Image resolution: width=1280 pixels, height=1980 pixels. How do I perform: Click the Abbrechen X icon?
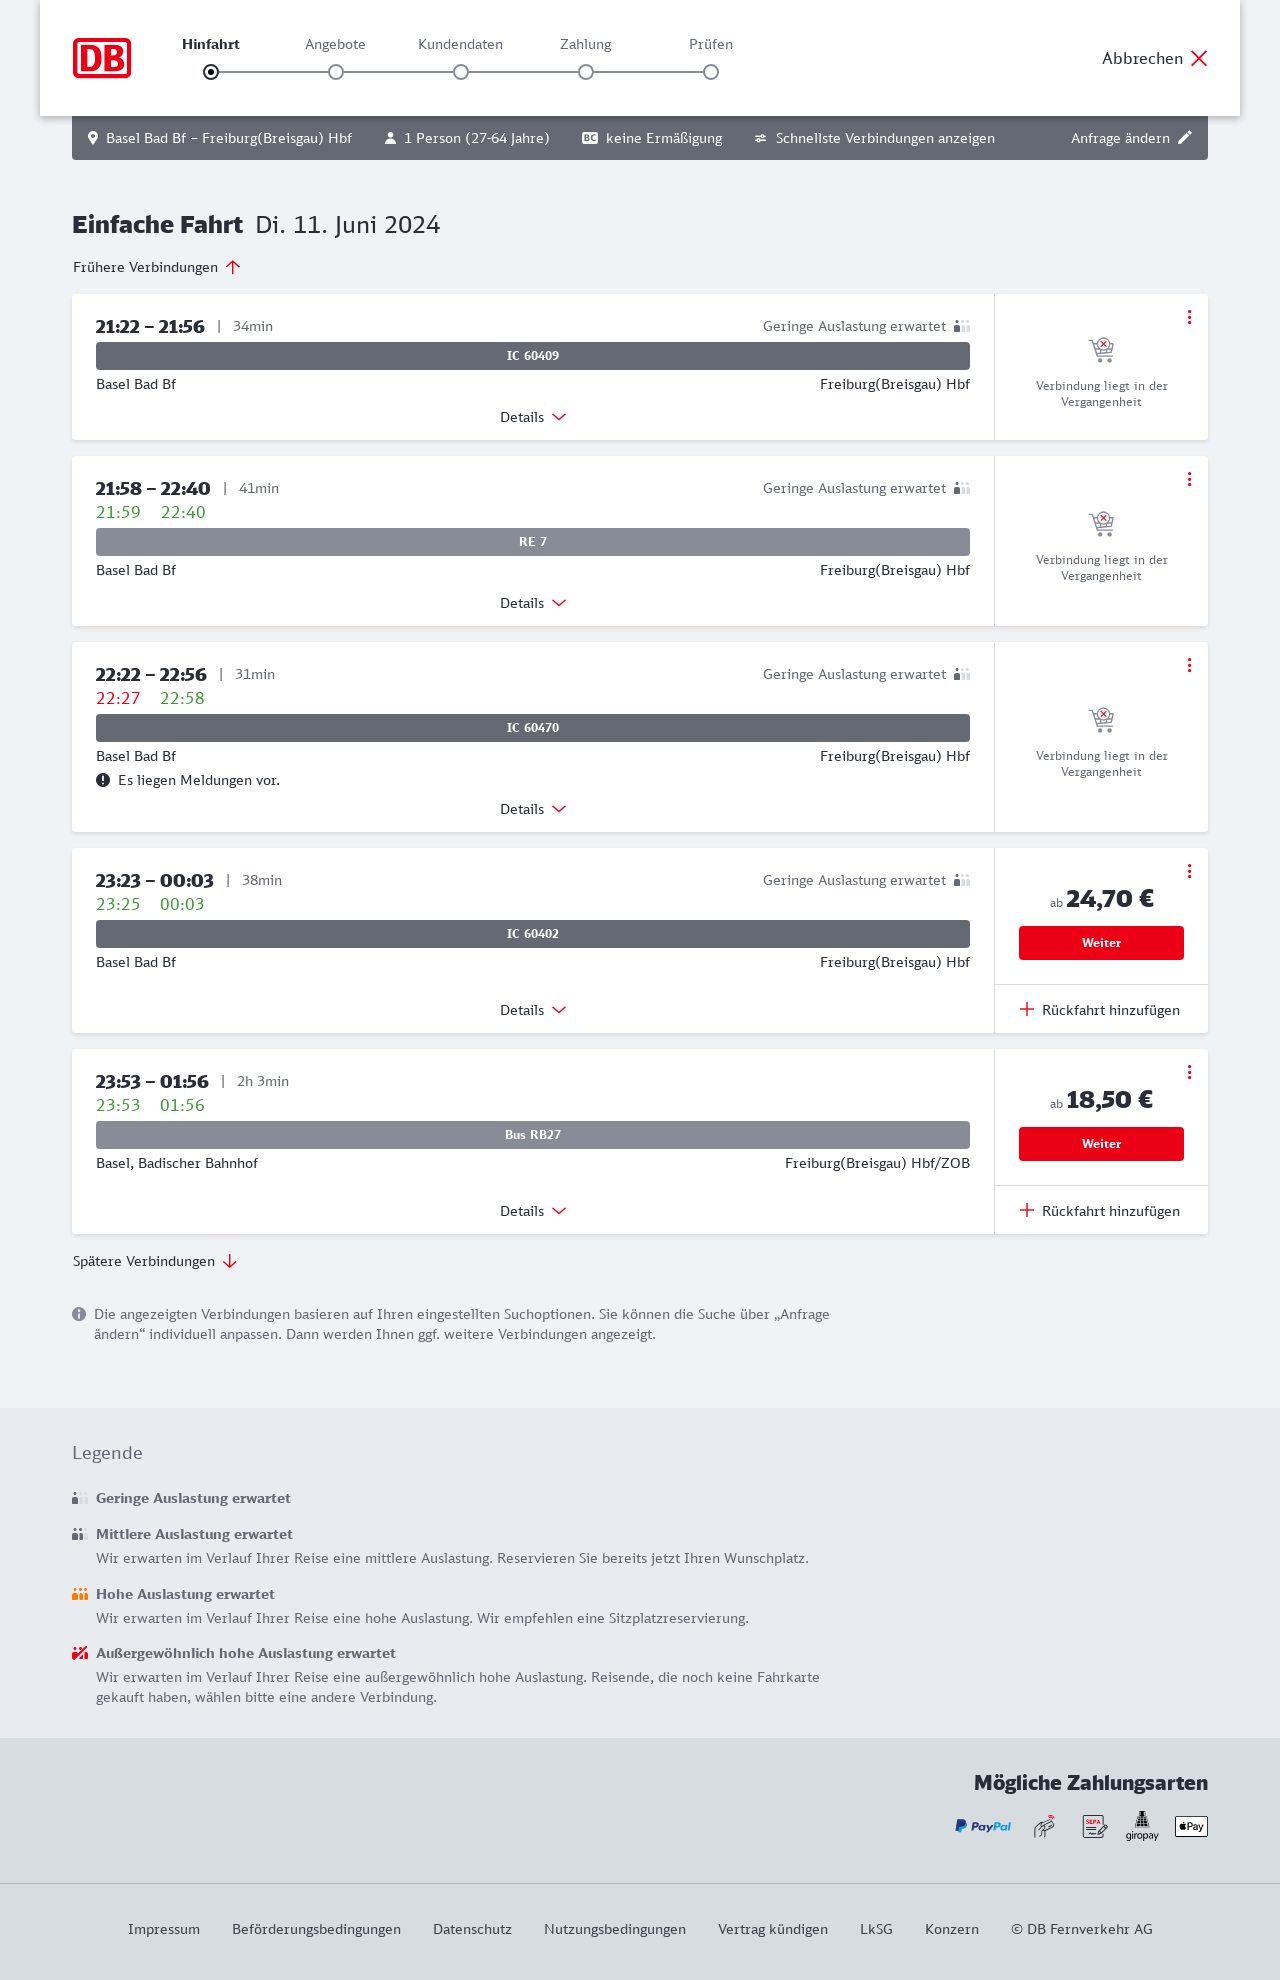1199,58
